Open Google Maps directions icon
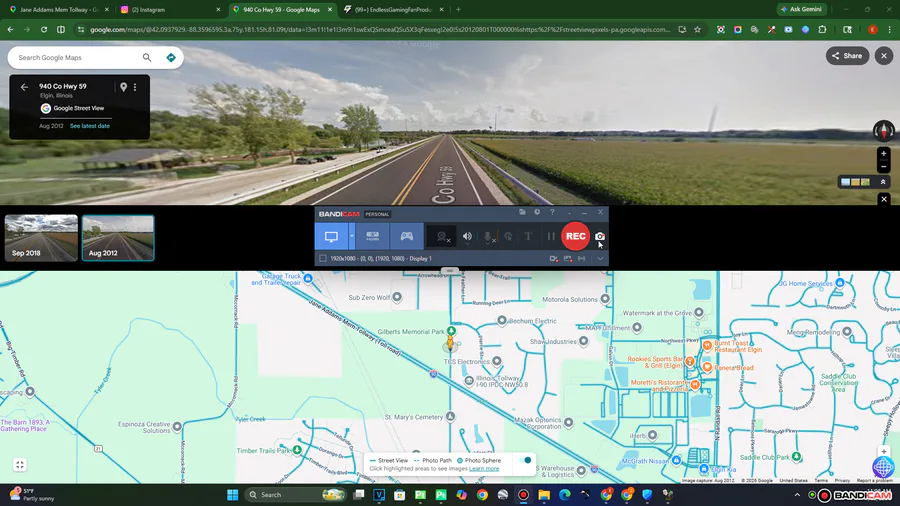The height and width of the screenshot is (506, 900). click(x=170, y=57)
